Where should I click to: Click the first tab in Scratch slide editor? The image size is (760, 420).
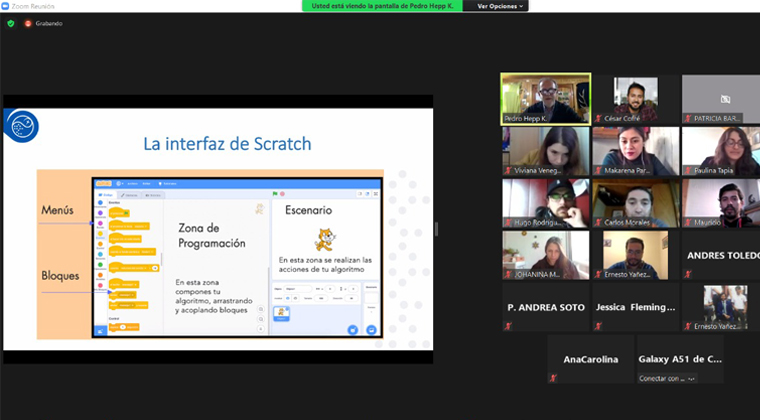[106, 195]
